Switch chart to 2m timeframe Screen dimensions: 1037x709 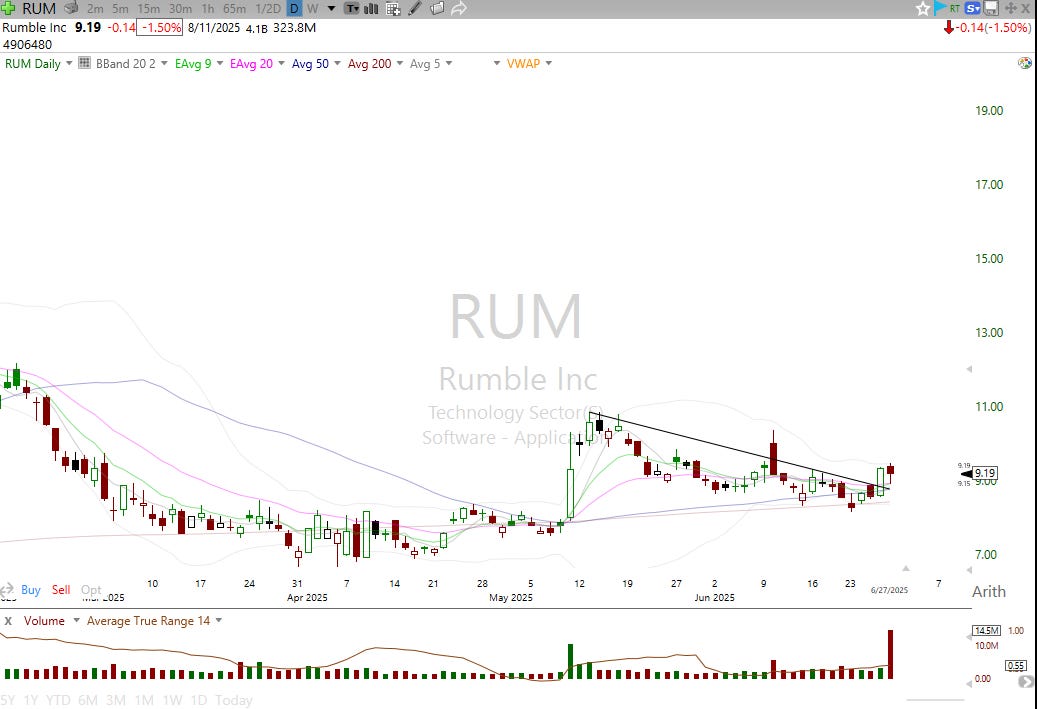click(x=95, y=9)
